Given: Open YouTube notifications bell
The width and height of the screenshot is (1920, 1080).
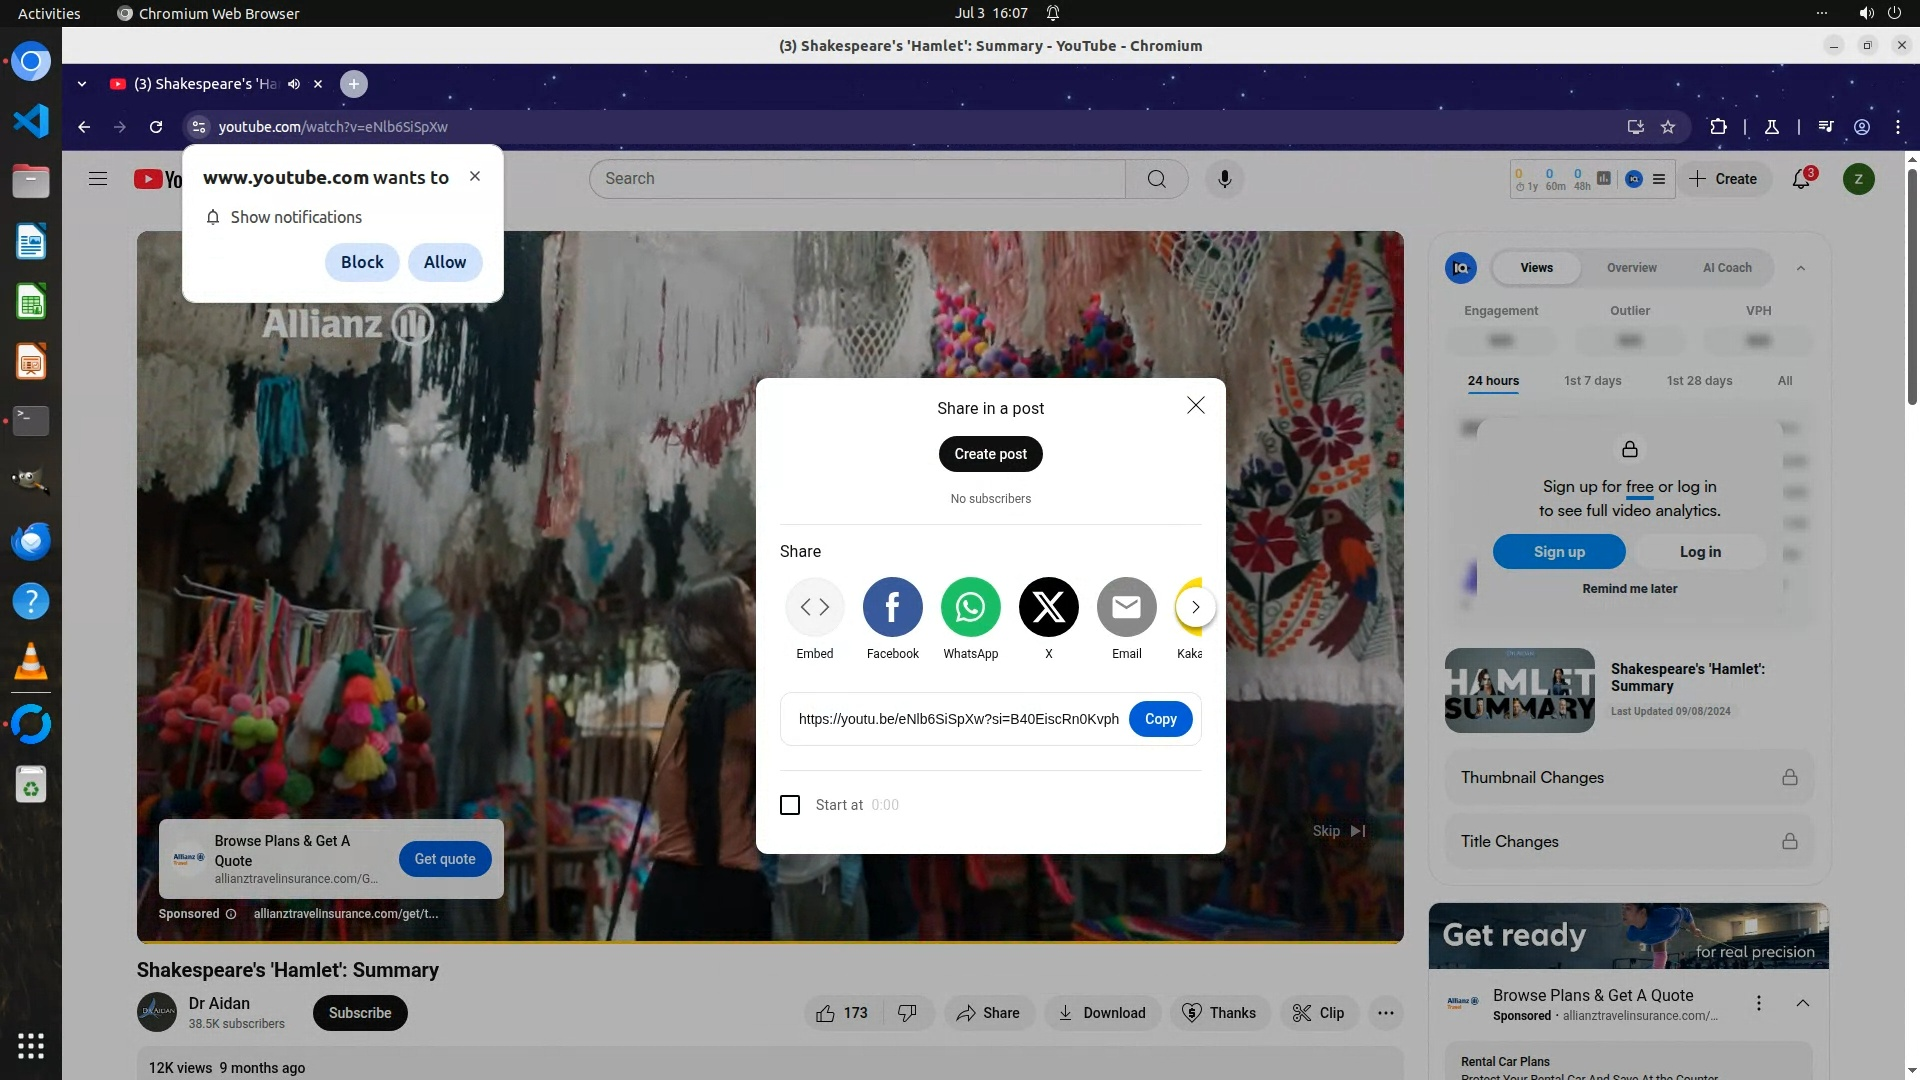Looking at the screenshot, I should pyautogui.click(x=1801, y=179).
